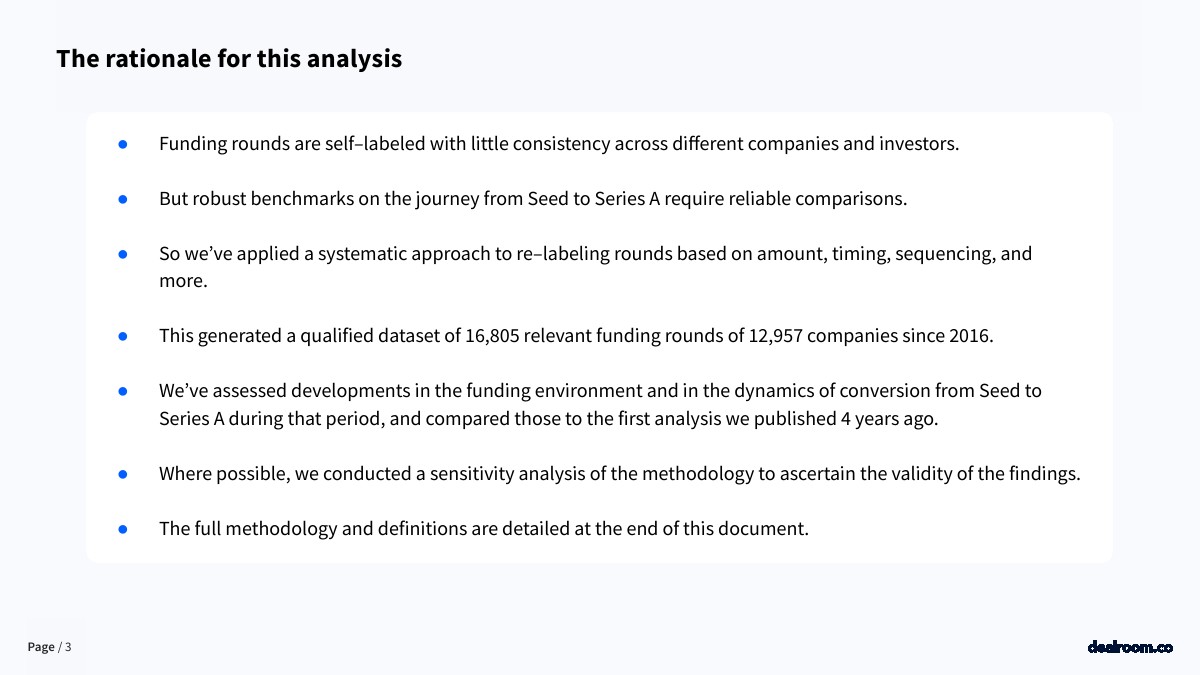Click the bullet beside "The full methodology"
The height and width of the screenshot is (675, 1200).
(x=123, y=529)
